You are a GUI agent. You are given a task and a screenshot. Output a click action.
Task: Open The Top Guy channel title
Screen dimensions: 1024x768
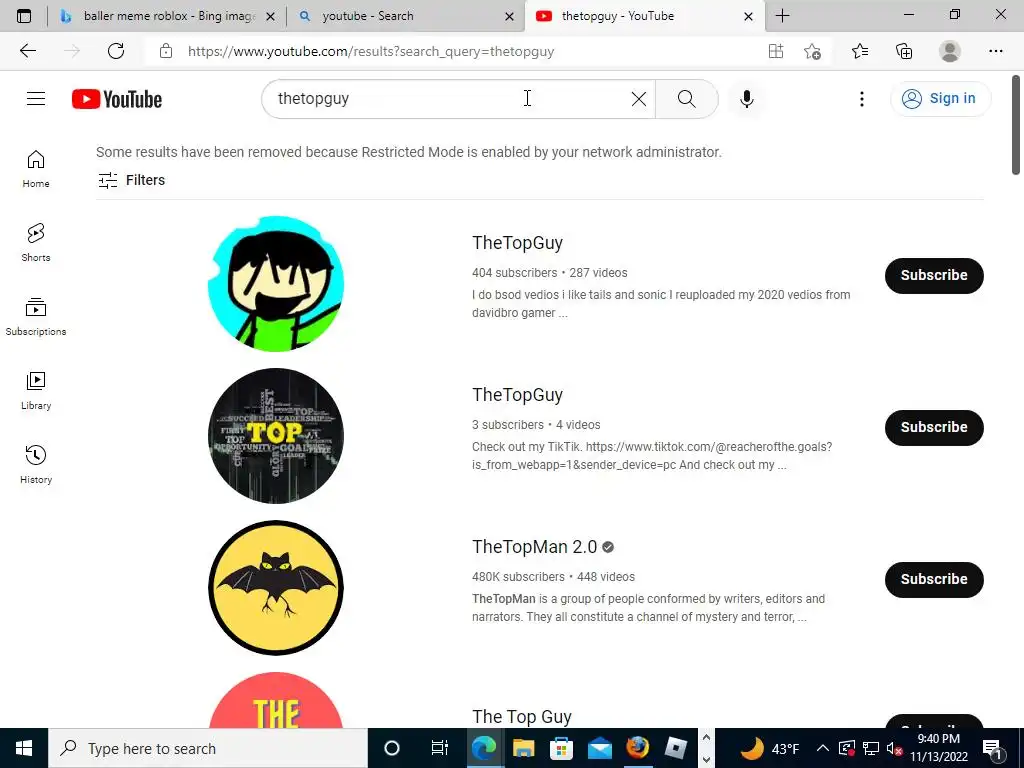[522, 717]
